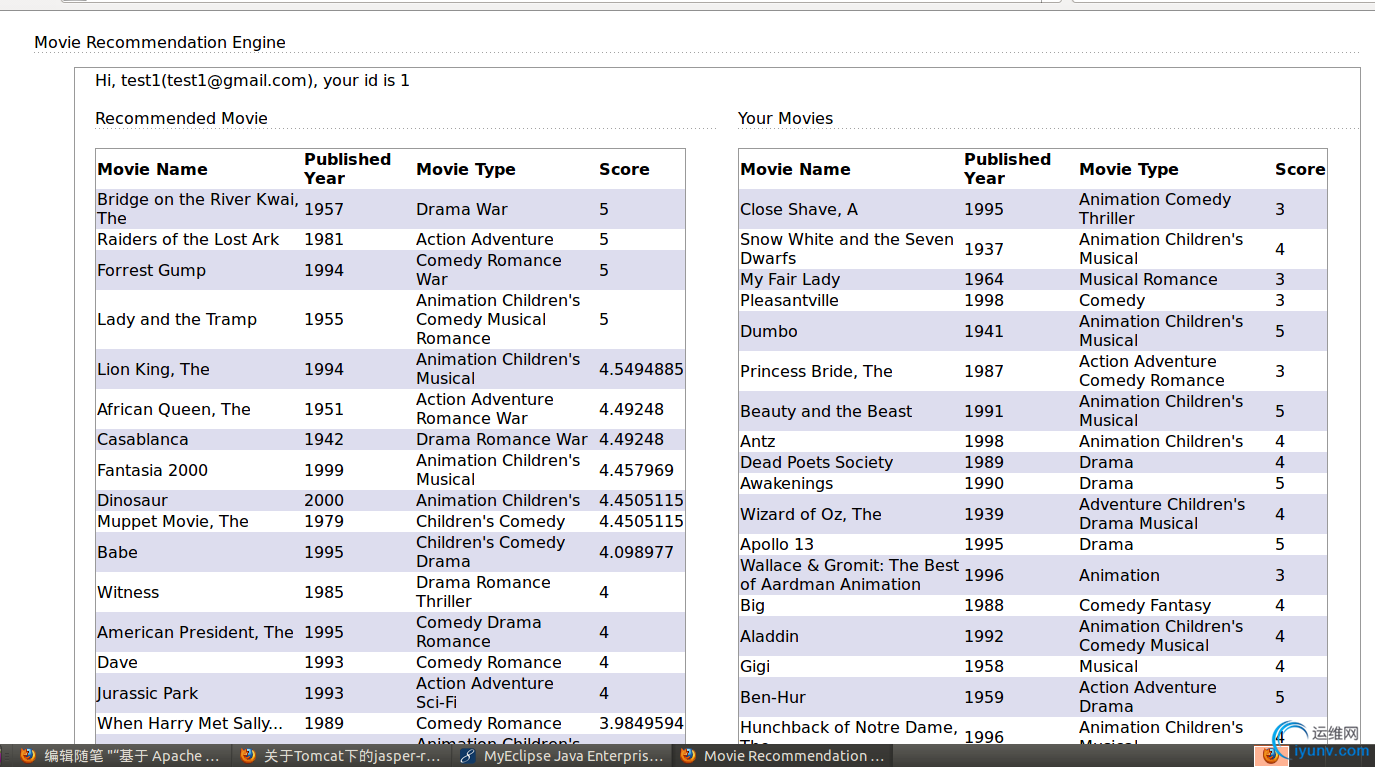Select the Dave movie name
Screen dimensions: 1375x767
click(x=117, y=662)
